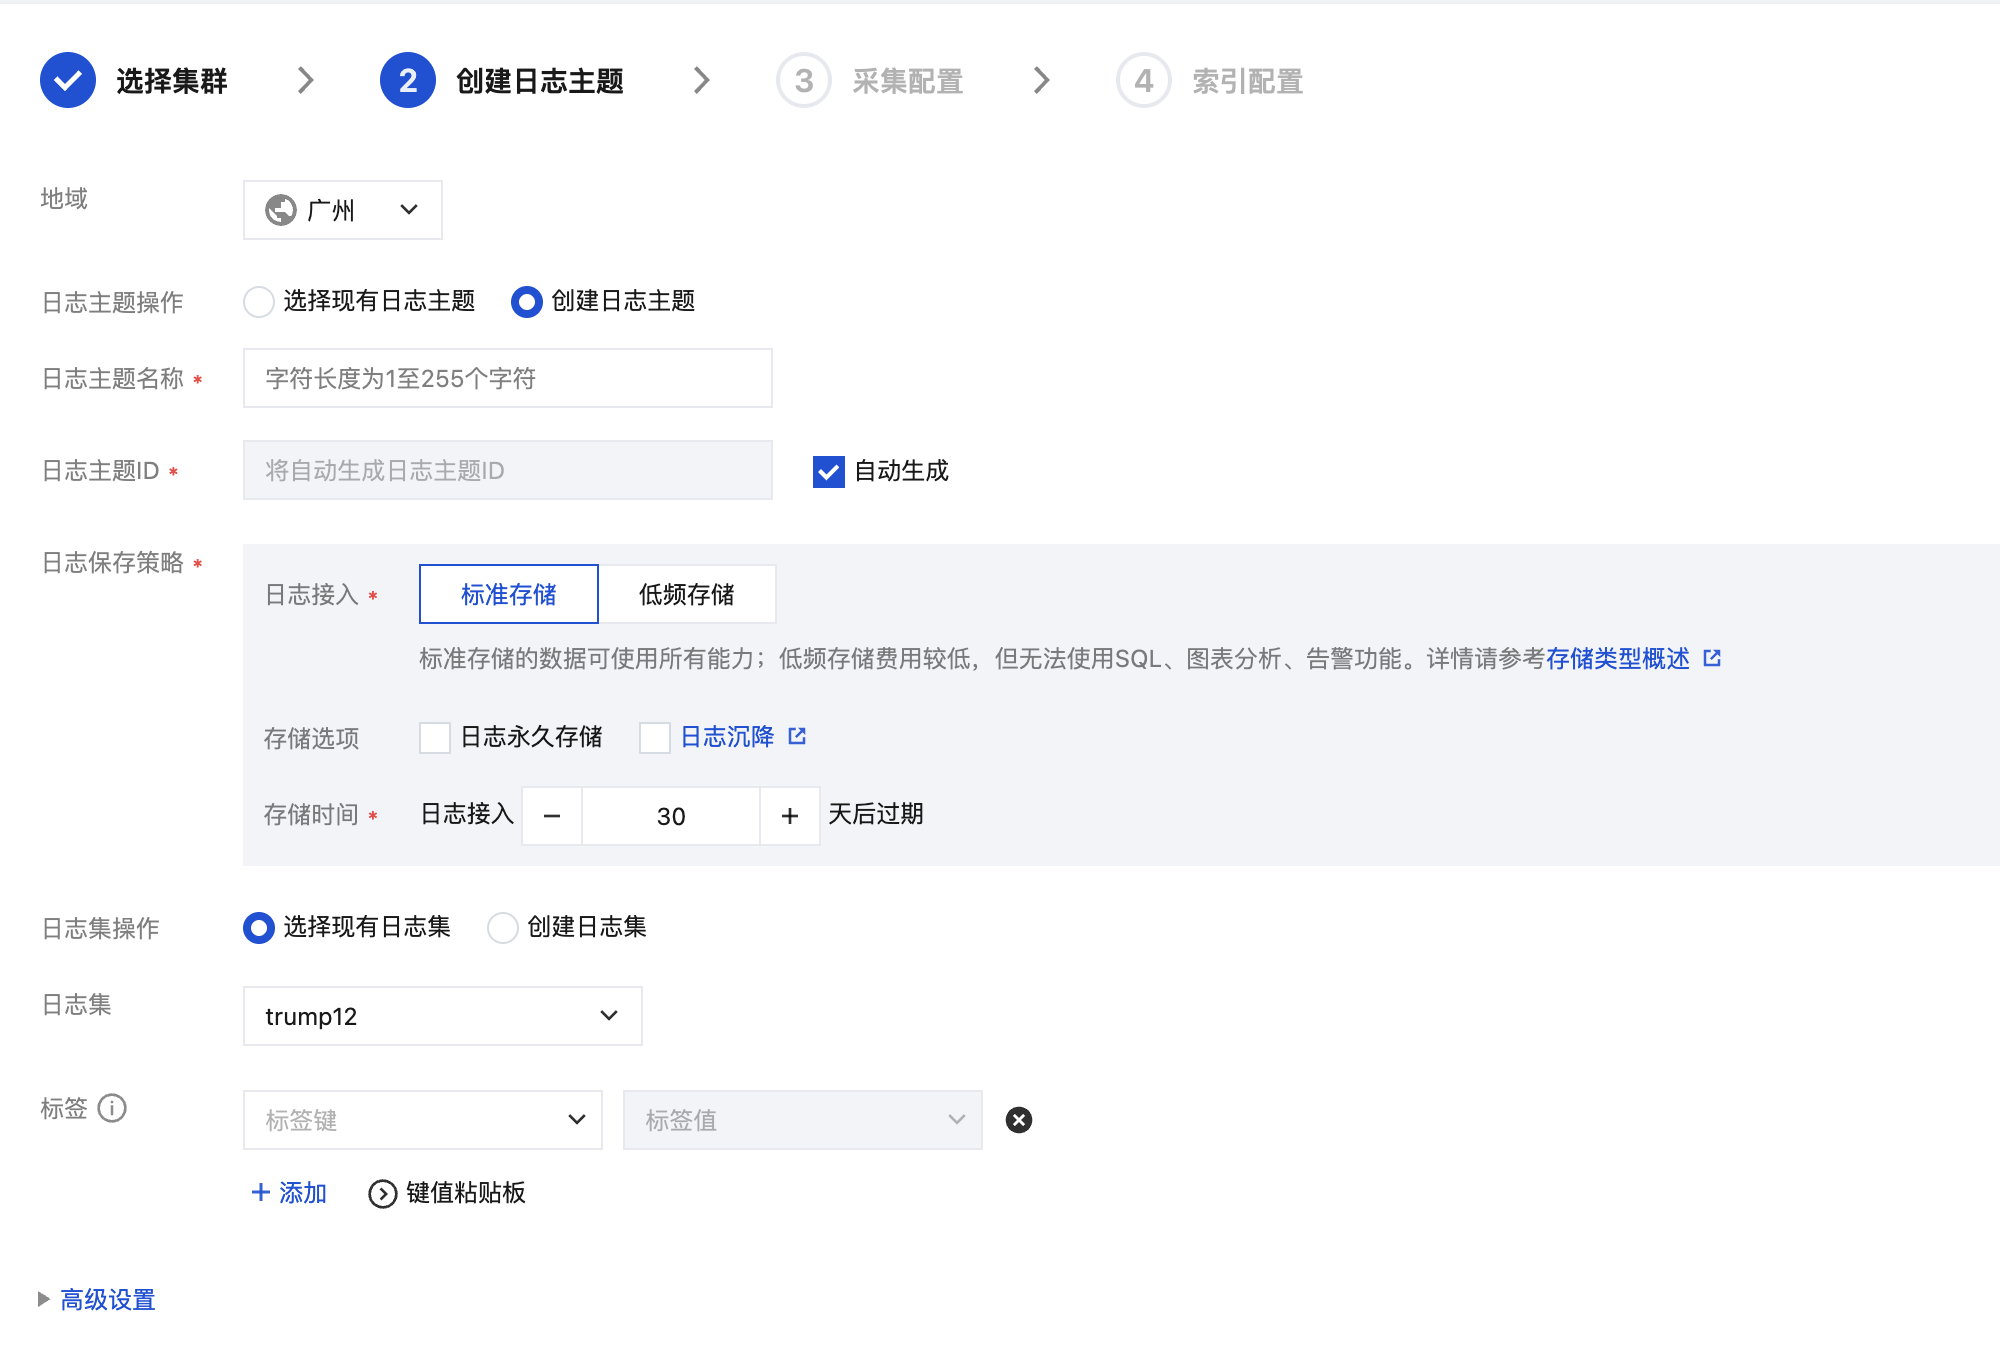Choose the 创建日志集 radio option
Screen dimensions: 2000x1366
pyautogui.click(x=503, y=928)
